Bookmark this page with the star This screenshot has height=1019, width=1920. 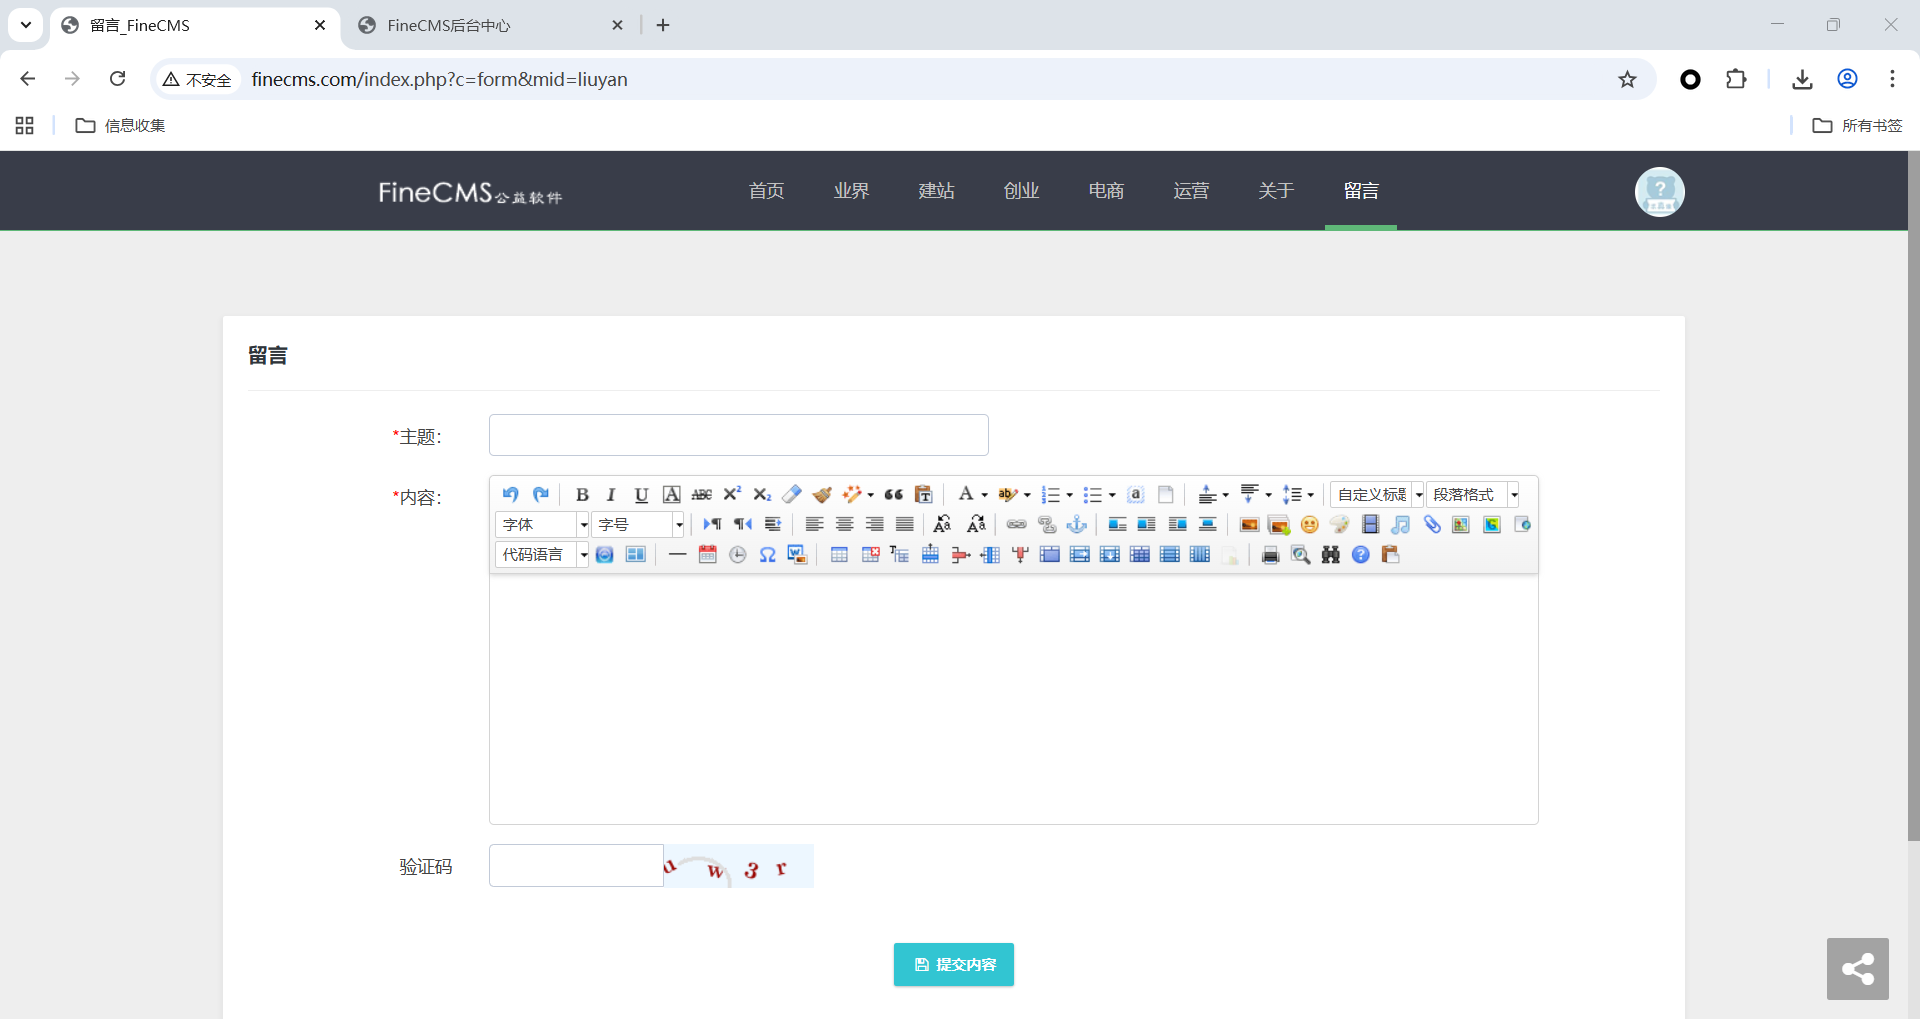(x=1628, y=79)
